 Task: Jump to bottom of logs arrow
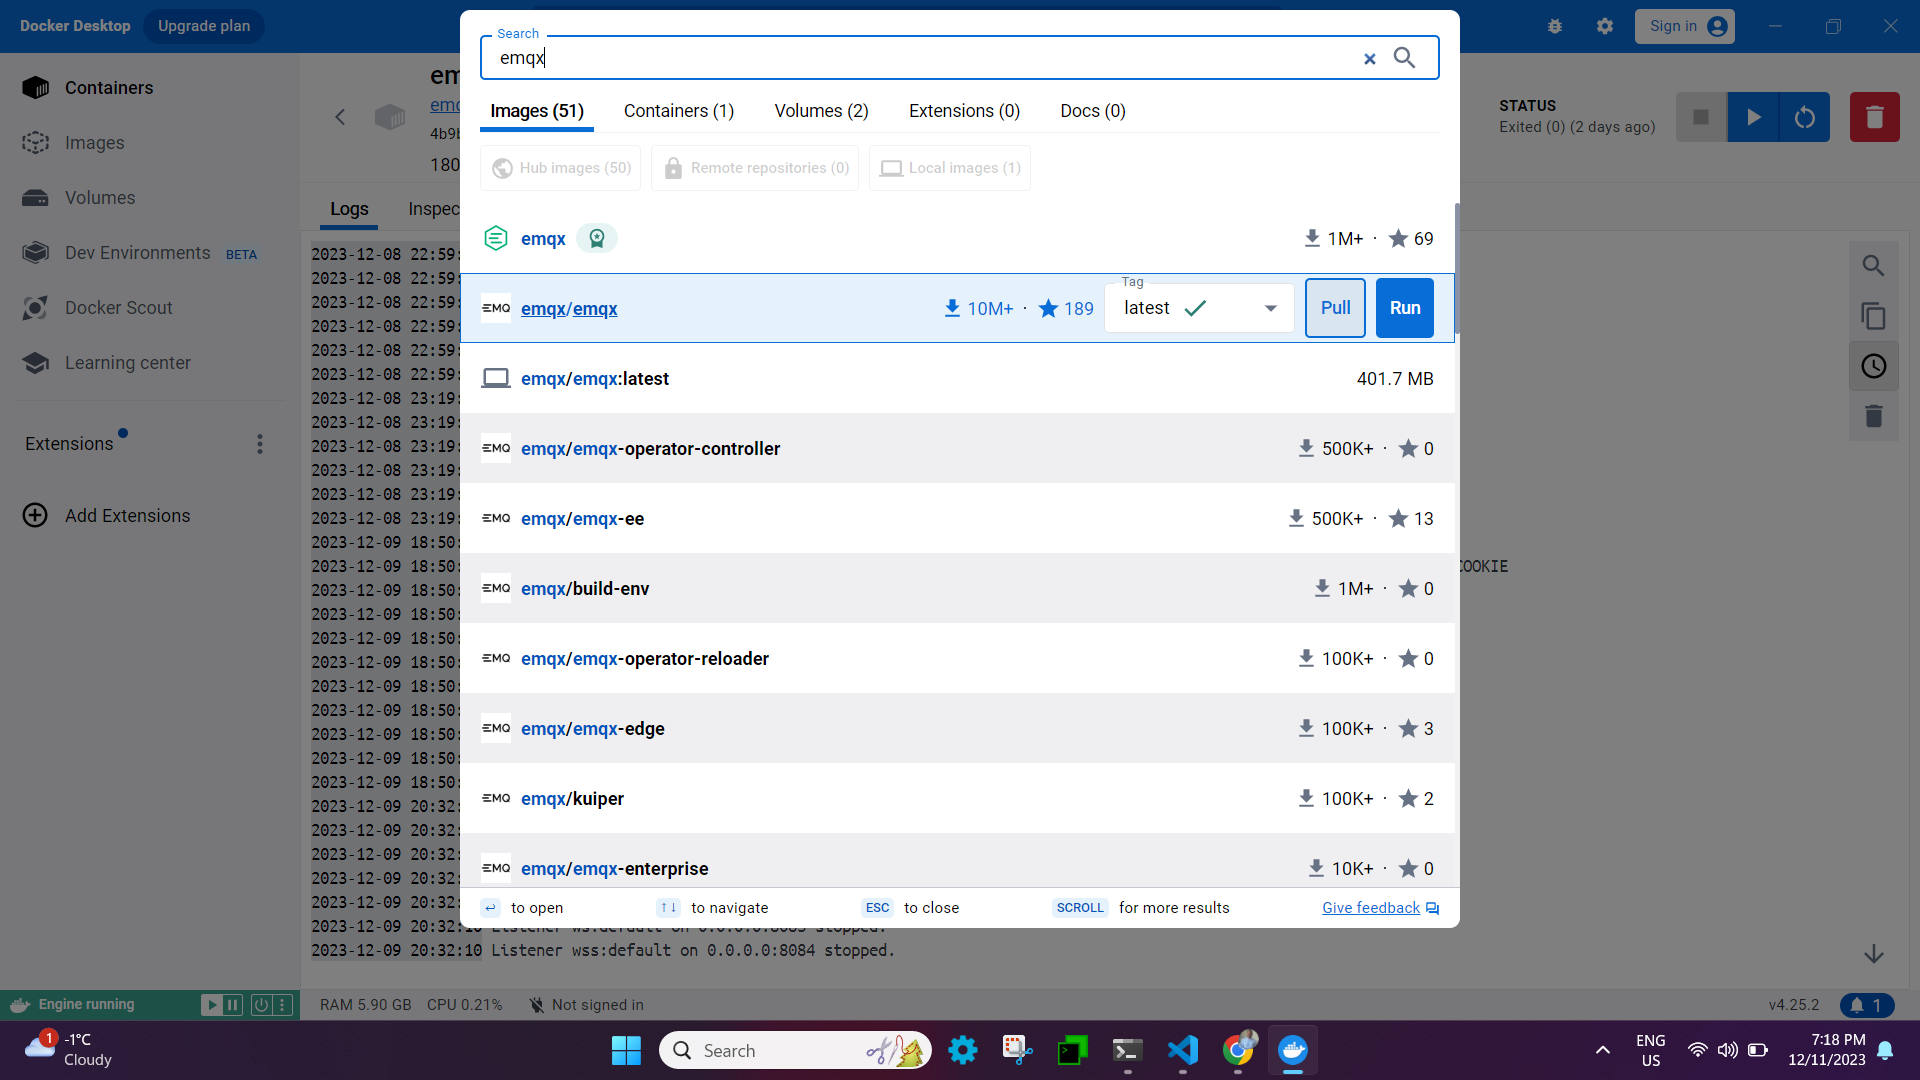[1874, 954]
